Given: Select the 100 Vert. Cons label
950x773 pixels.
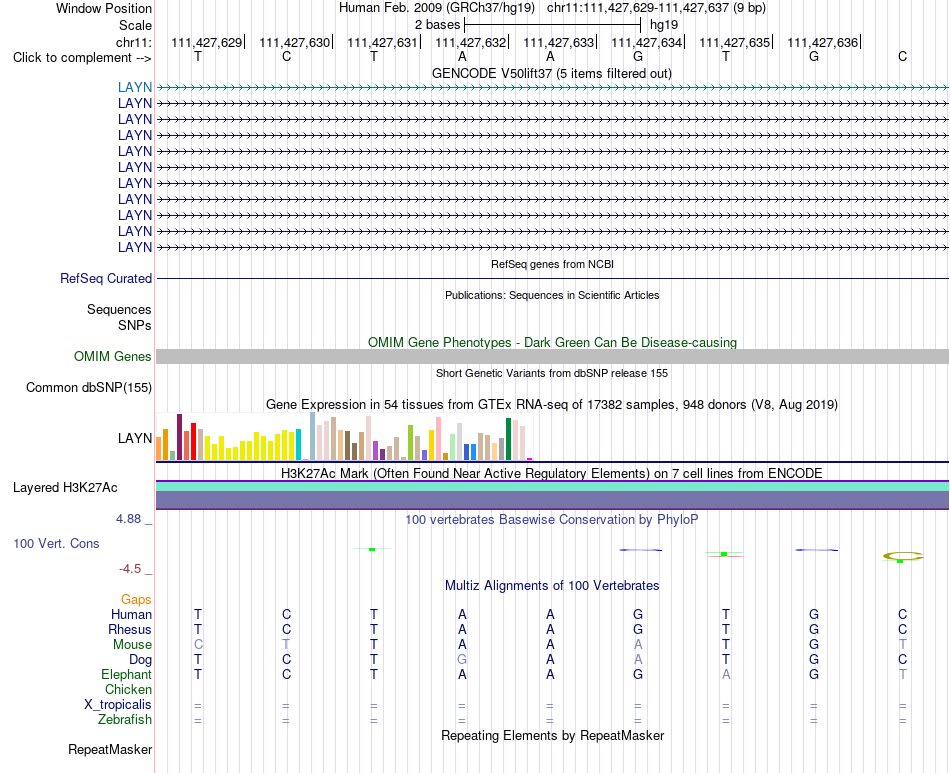Looking at the screenshot, I should (x=56, y=543).
